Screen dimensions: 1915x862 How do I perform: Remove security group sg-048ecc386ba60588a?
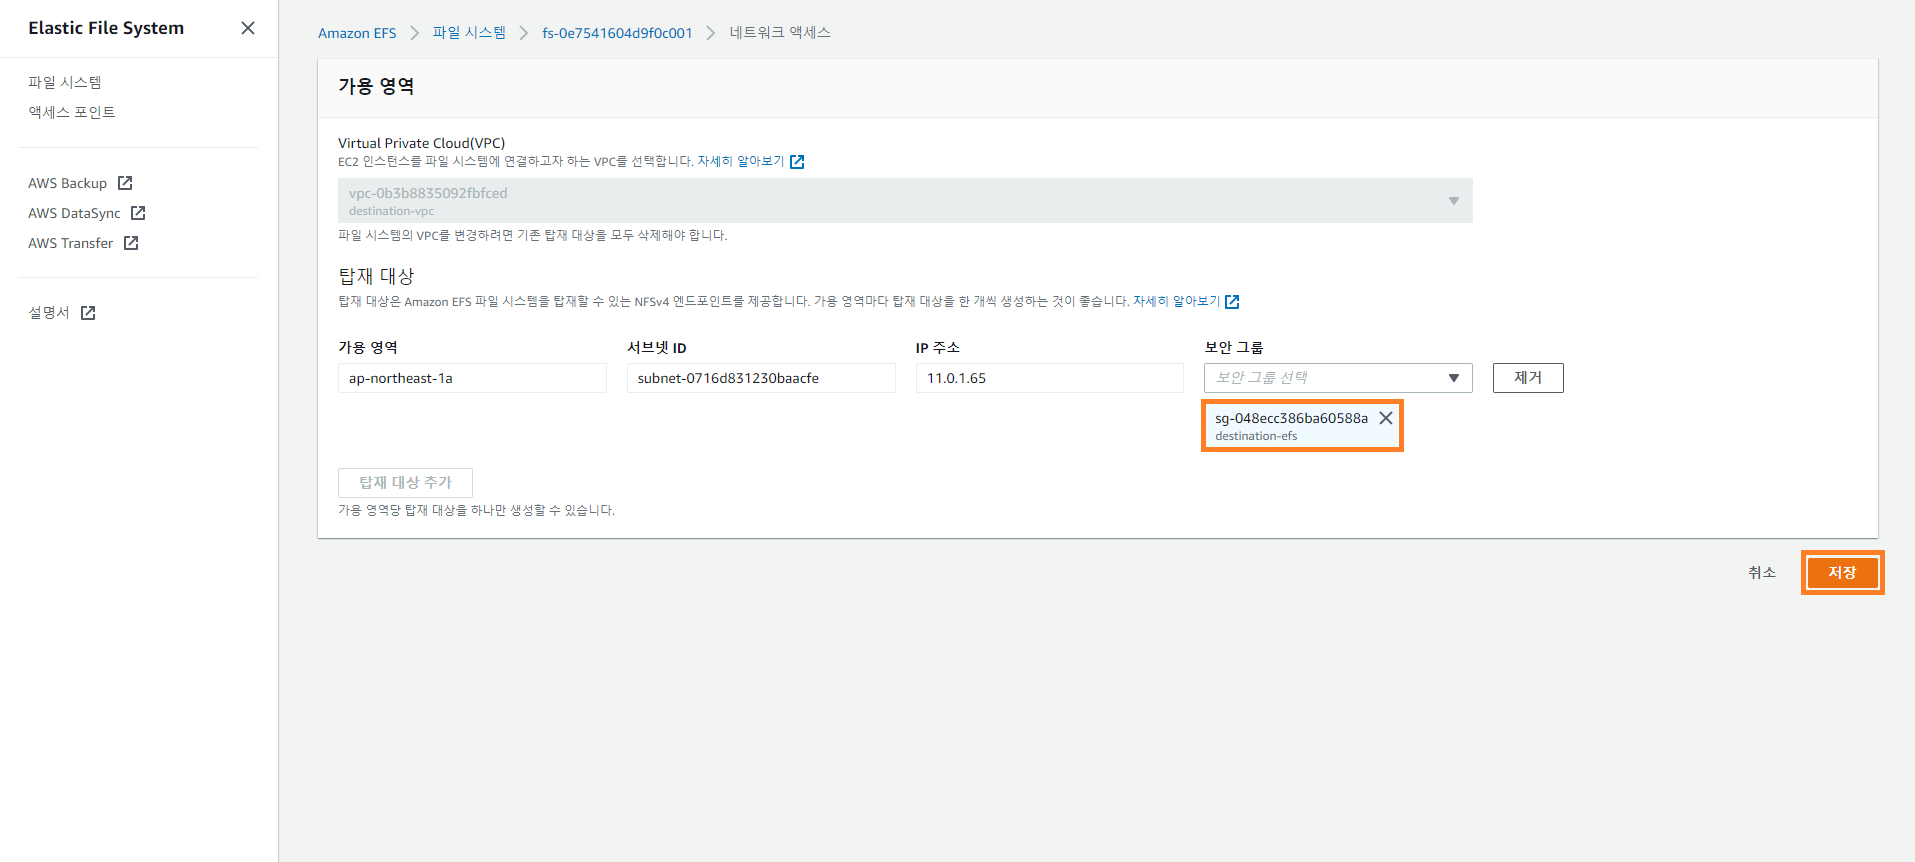(1386, 418)
